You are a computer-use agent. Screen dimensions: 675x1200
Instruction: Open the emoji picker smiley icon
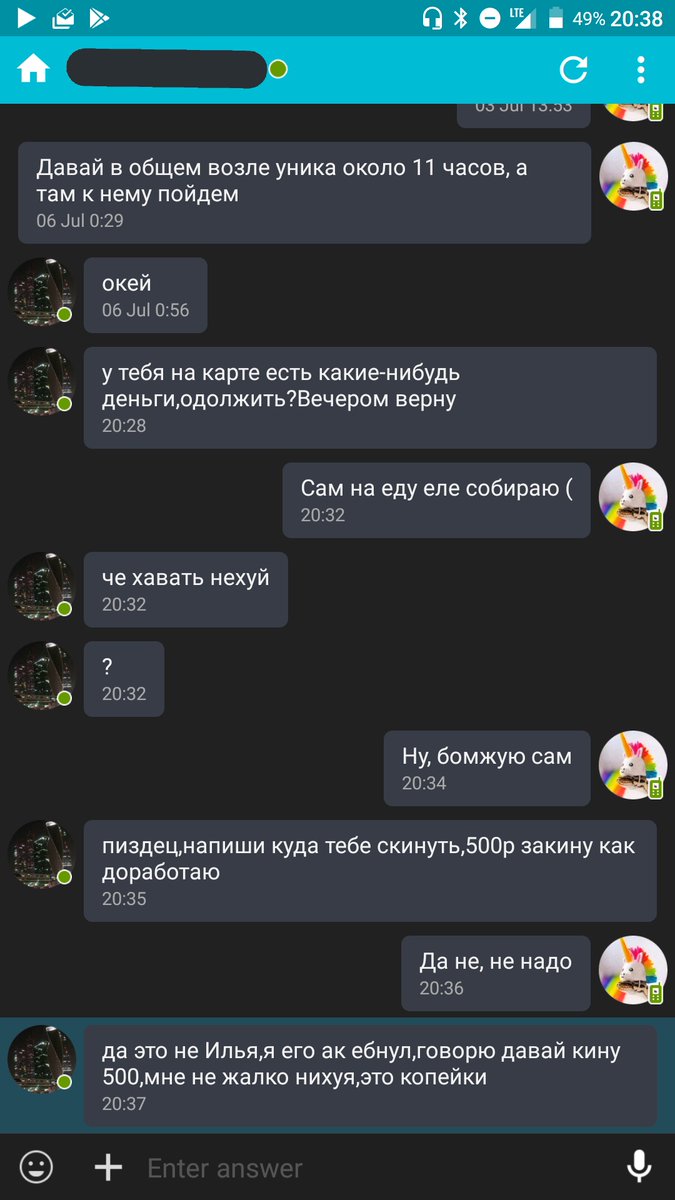coord(37,1167)
